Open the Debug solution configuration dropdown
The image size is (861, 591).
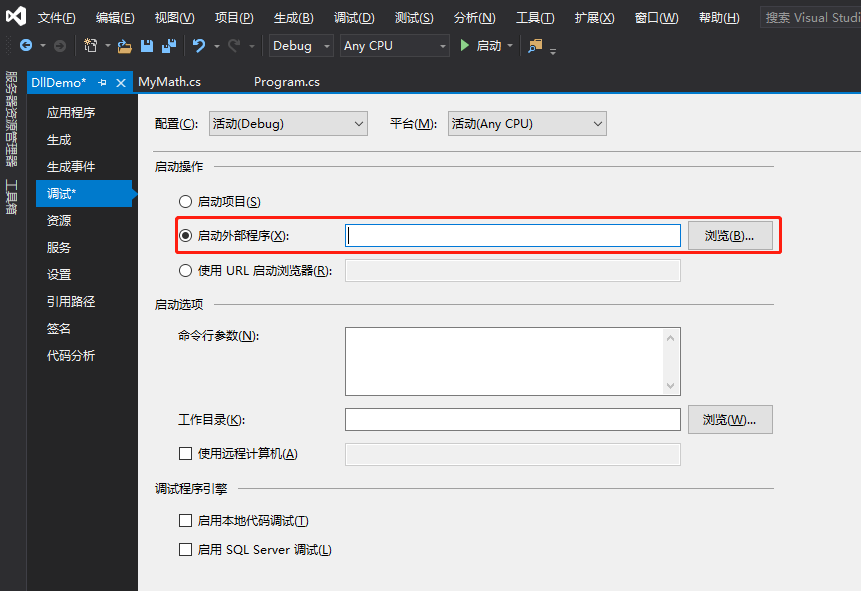pyautogui.click(x=301, y=46)
